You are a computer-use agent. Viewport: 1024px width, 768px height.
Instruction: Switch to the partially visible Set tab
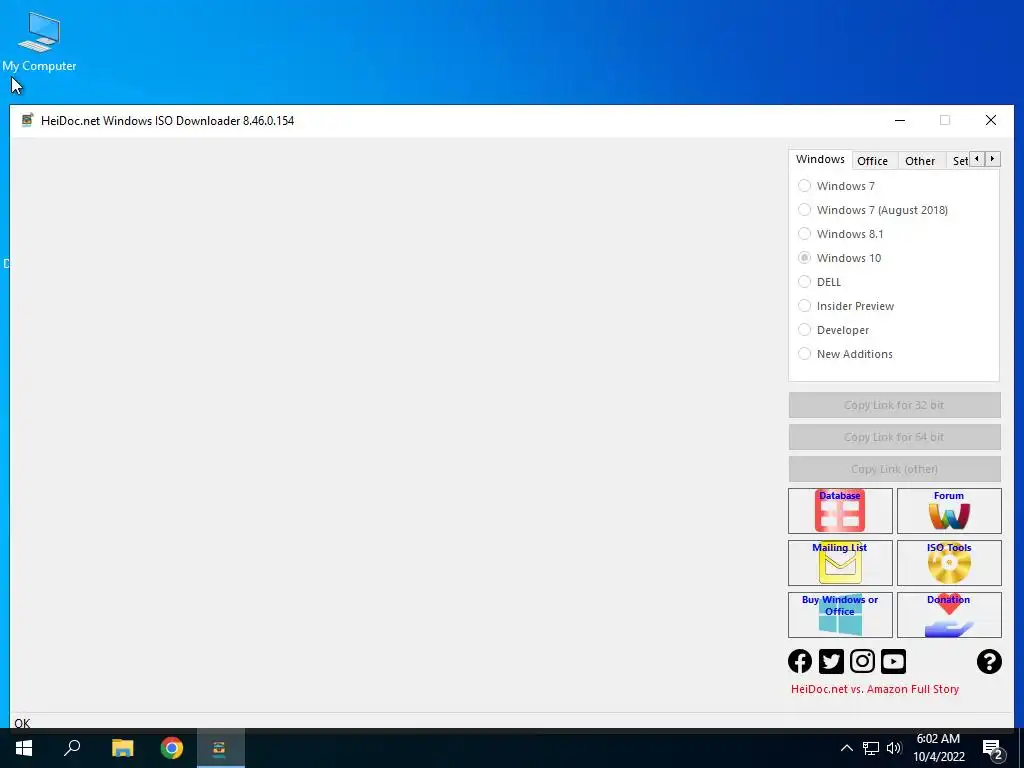click(959, 161)
